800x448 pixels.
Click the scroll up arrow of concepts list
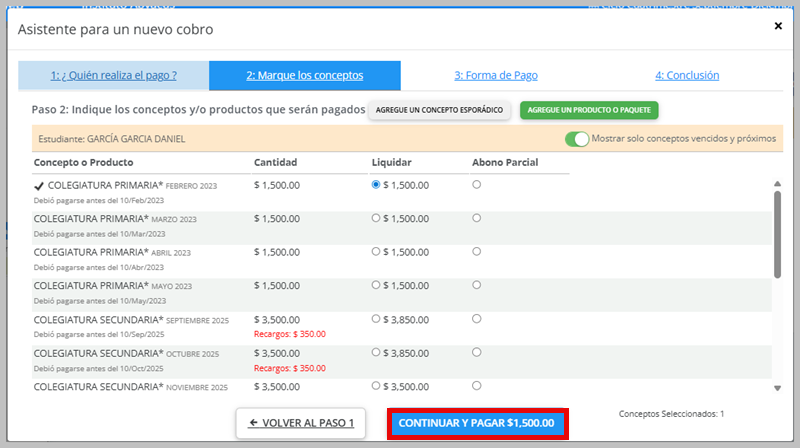coord(778,183)
